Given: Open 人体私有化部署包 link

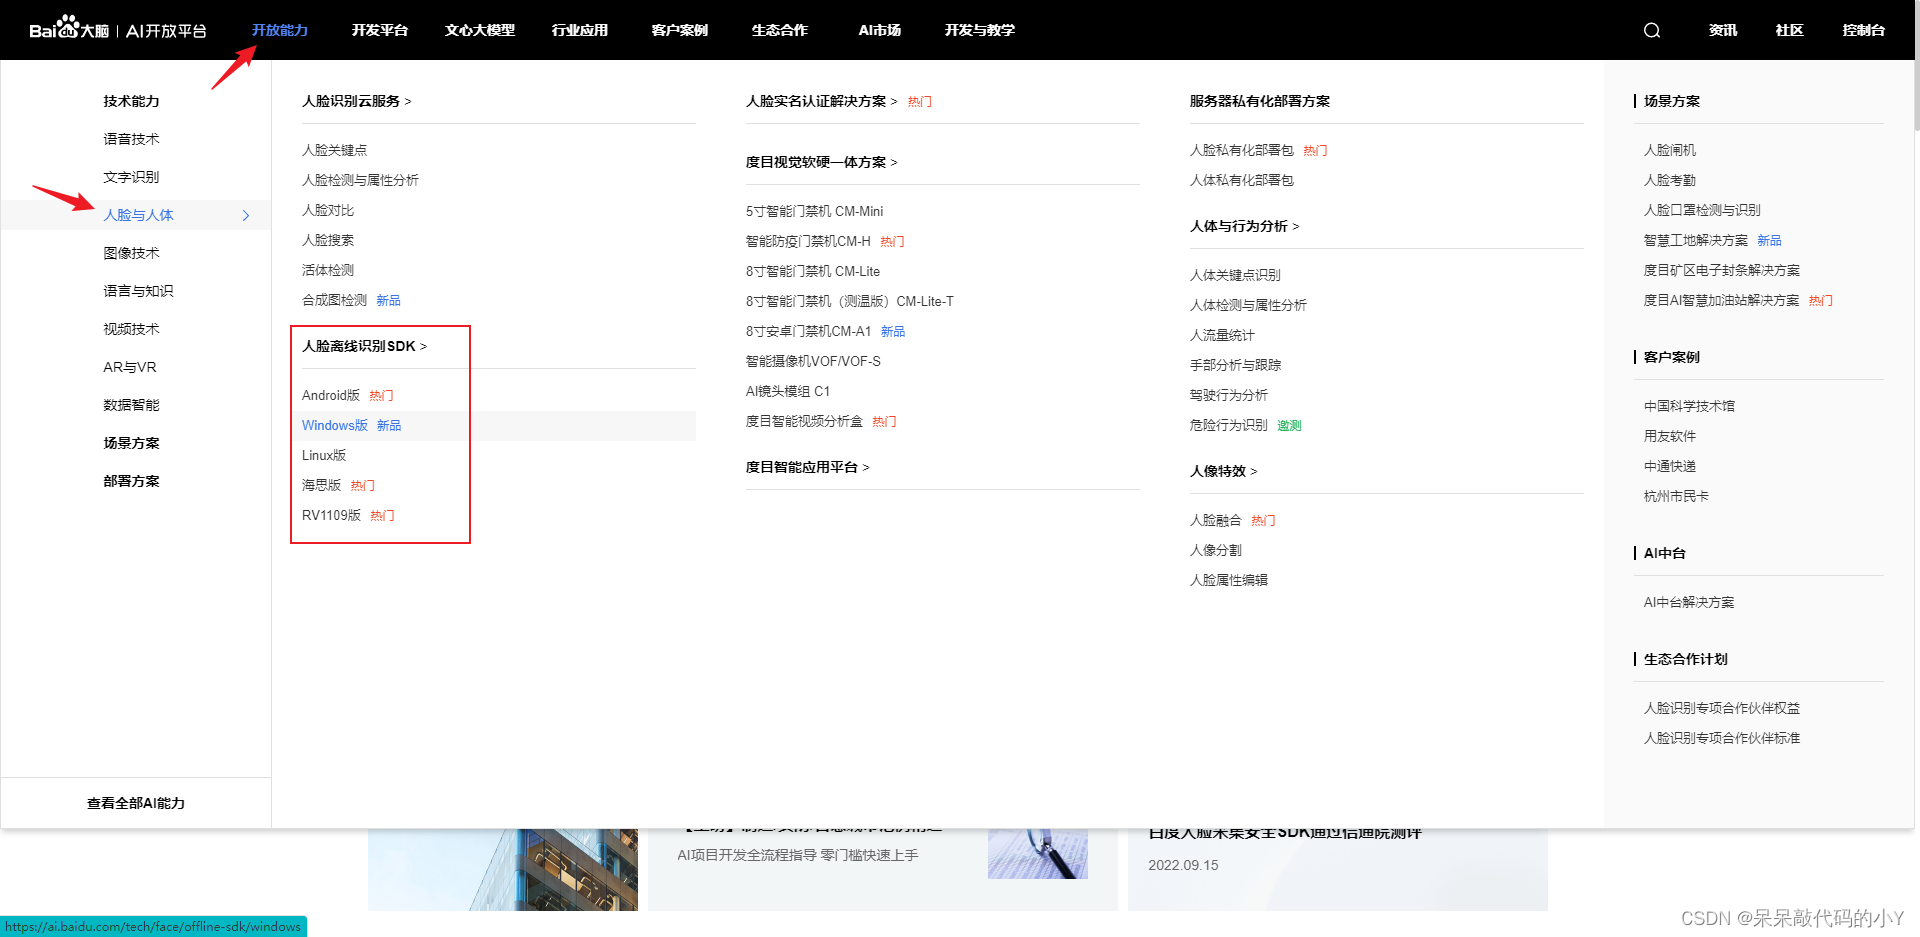Looking at the screenshot, I should [1241, 180].
